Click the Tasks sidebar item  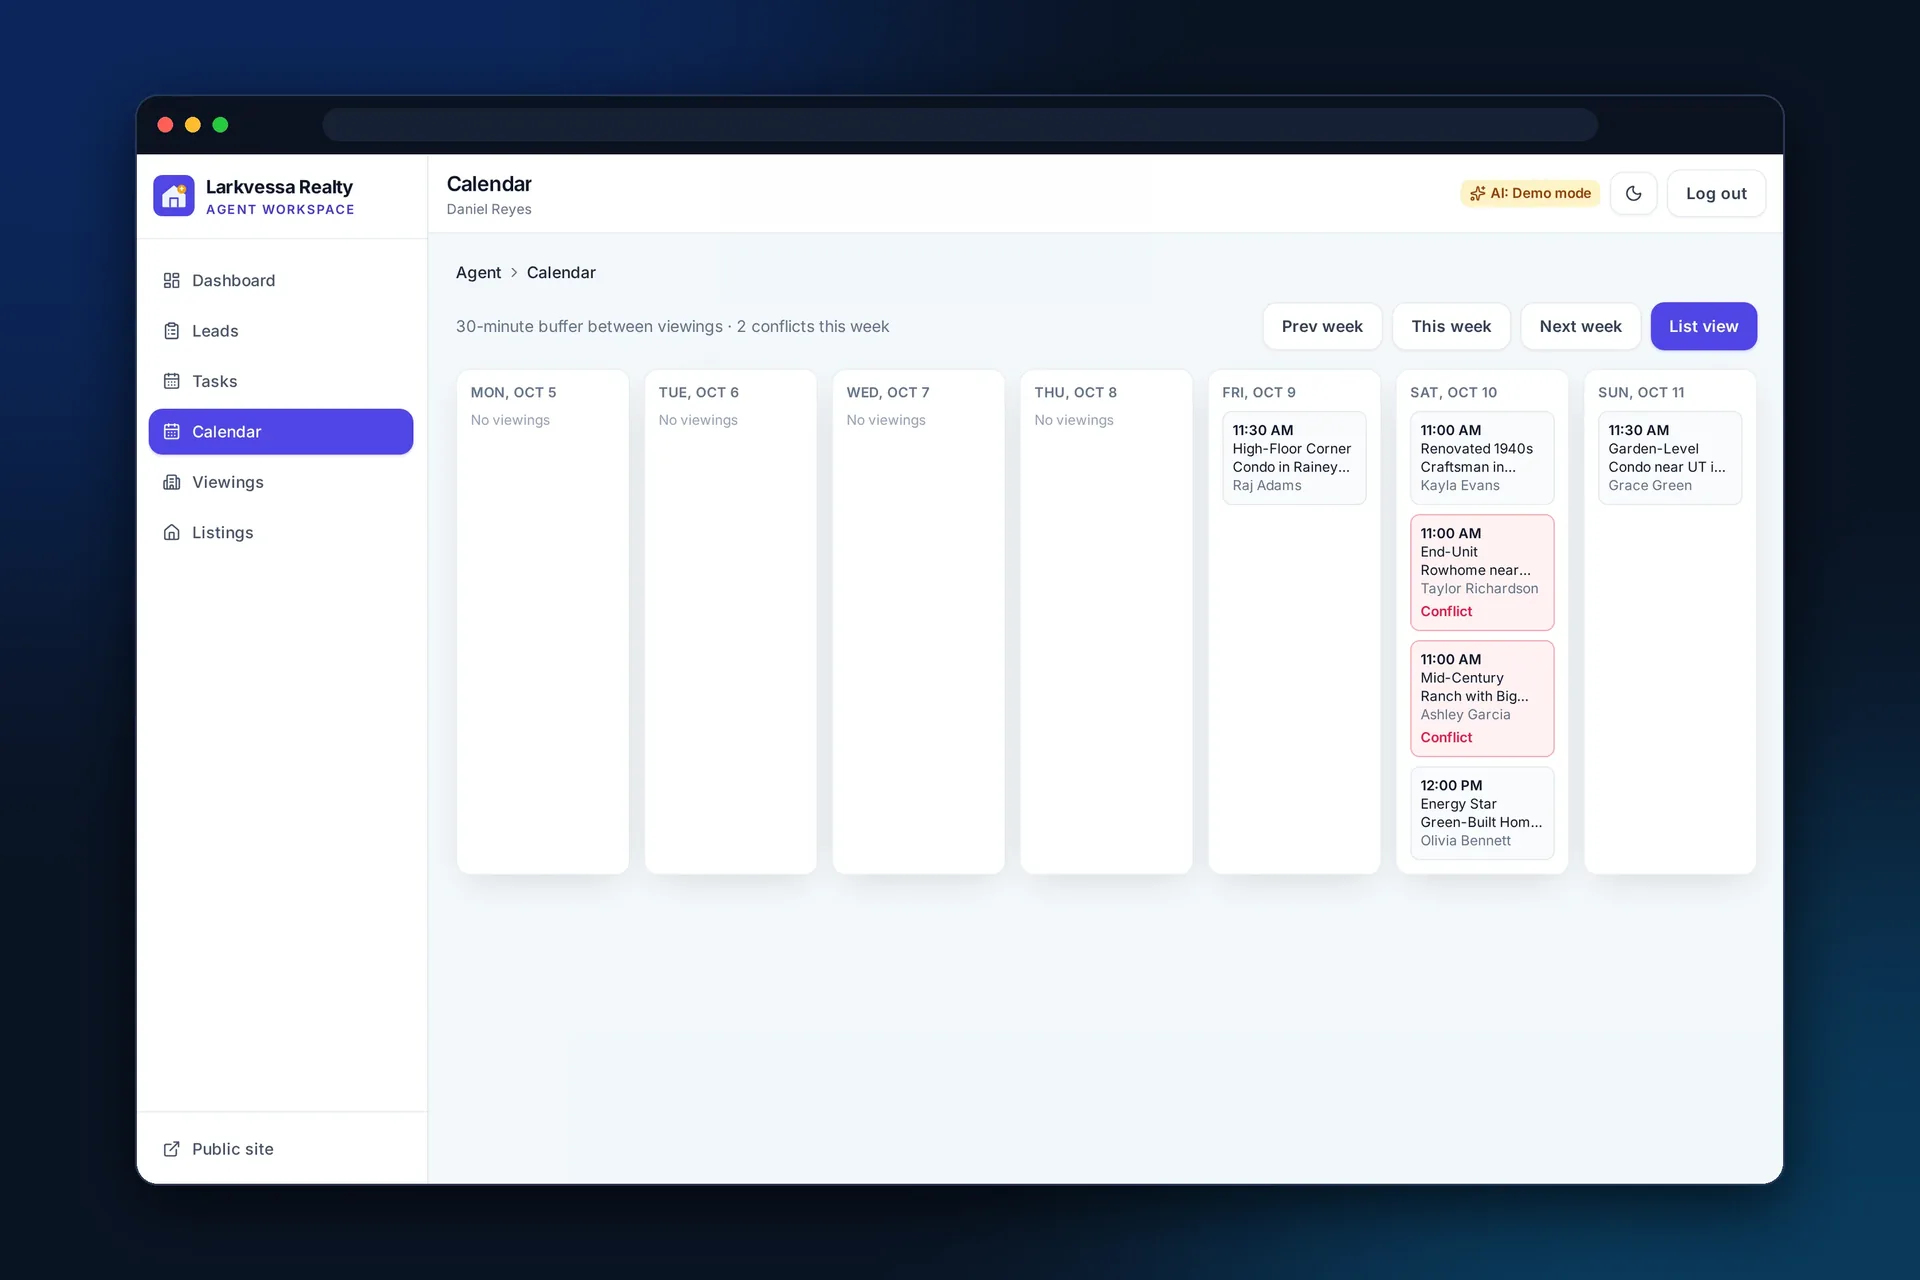(281, 381)
